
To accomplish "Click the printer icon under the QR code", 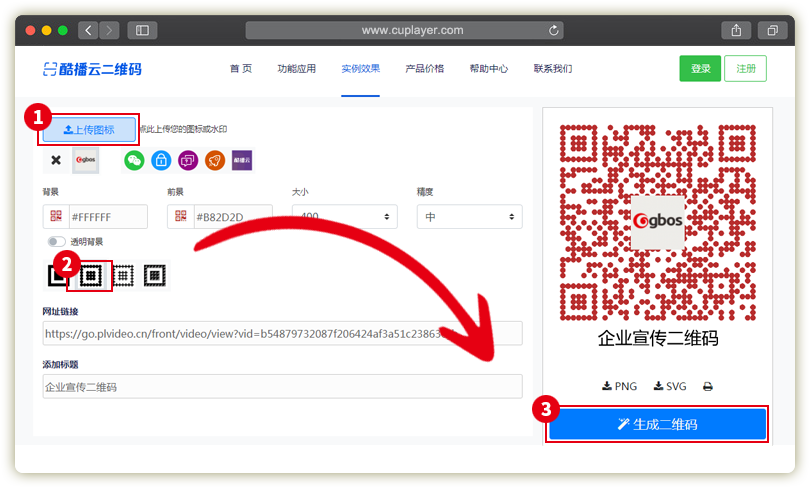I will [x=708, y=386].
